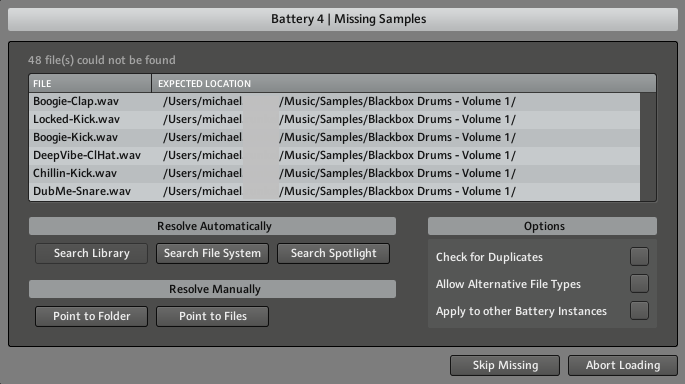Tick Apply to other Battery Instances

pos(639,311)
